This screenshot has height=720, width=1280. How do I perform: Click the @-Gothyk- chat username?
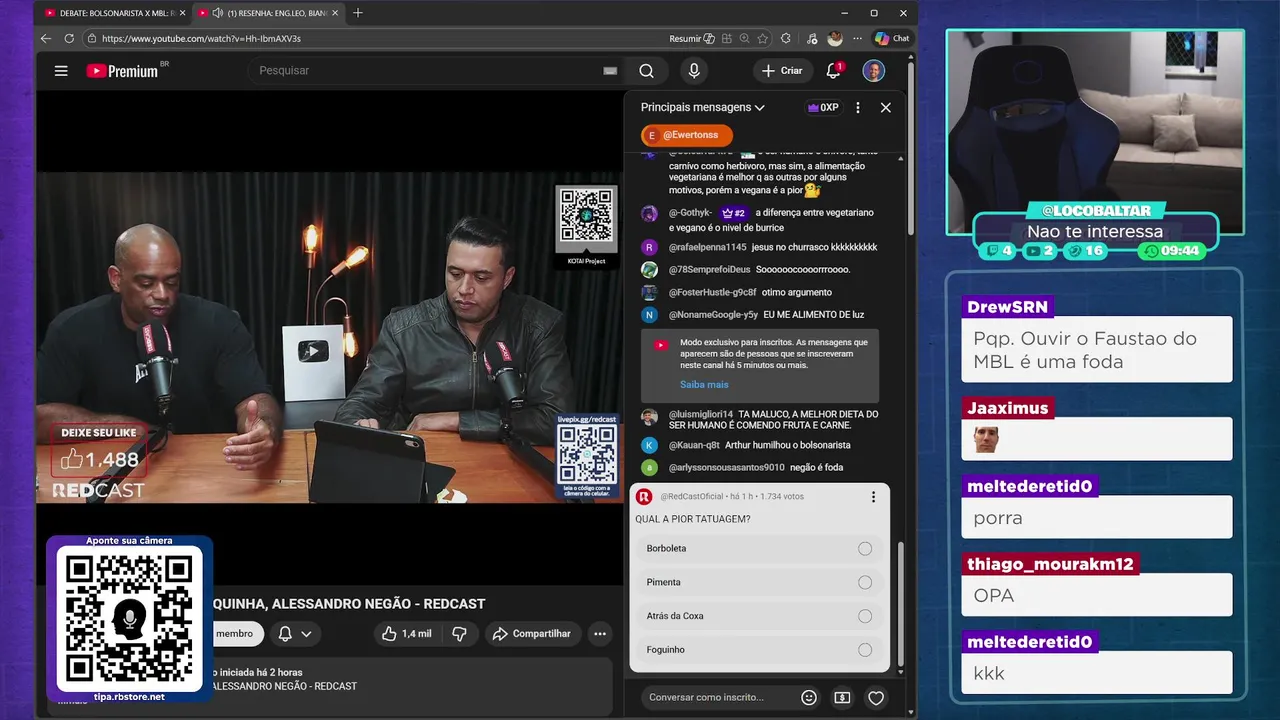point(690,213)
